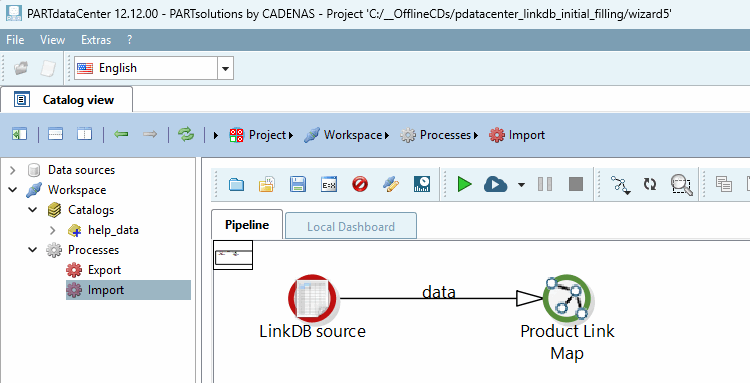Click the grayed open project icon
Viewport: 750px width, 383px height.
click(x=21, y=68)
